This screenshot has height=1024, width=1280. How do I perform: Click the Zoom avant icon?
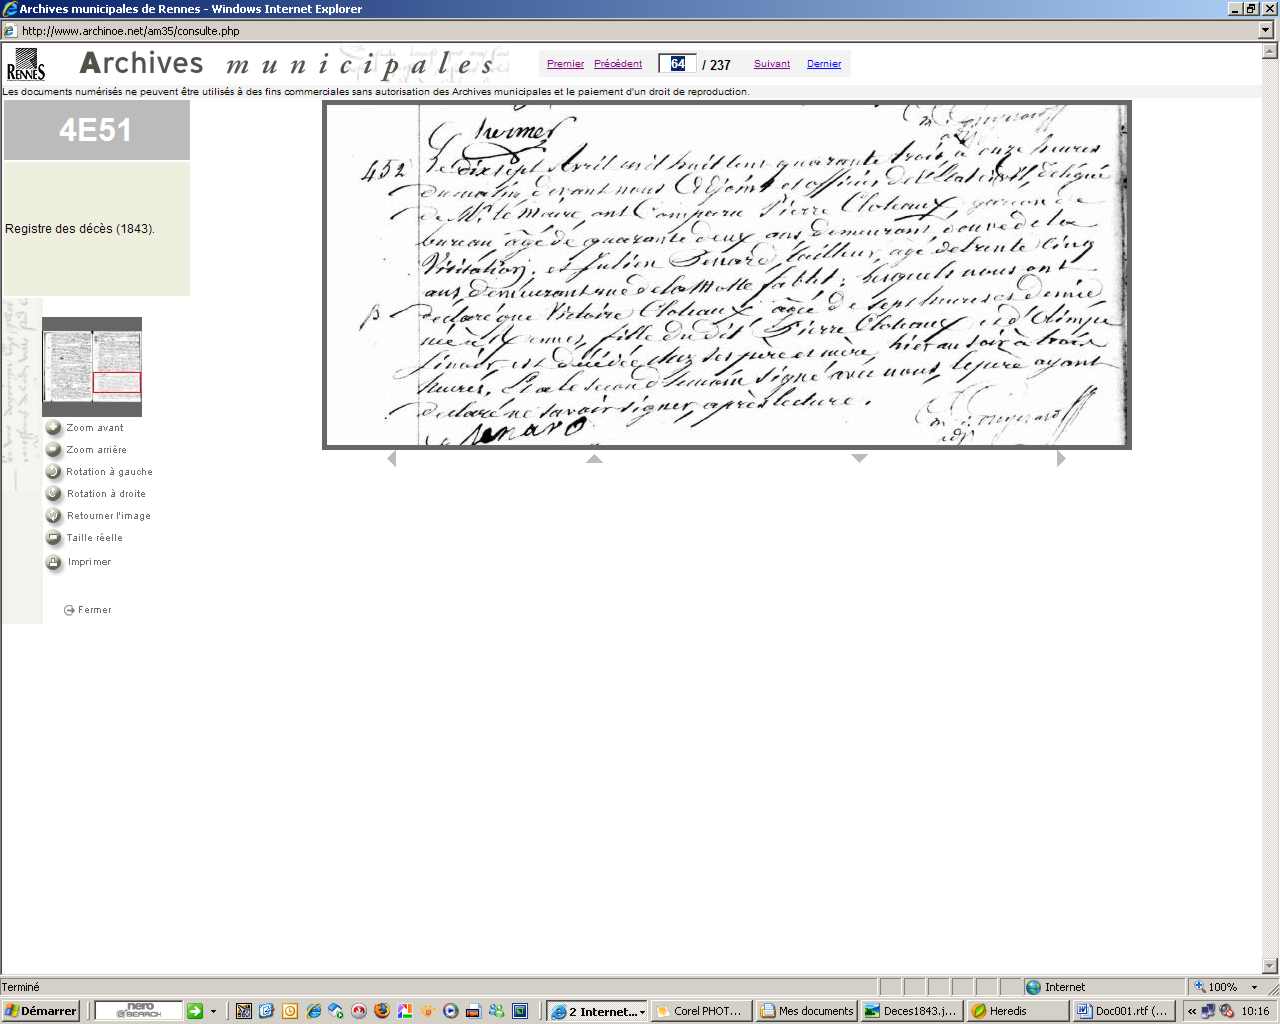point(54,428)
